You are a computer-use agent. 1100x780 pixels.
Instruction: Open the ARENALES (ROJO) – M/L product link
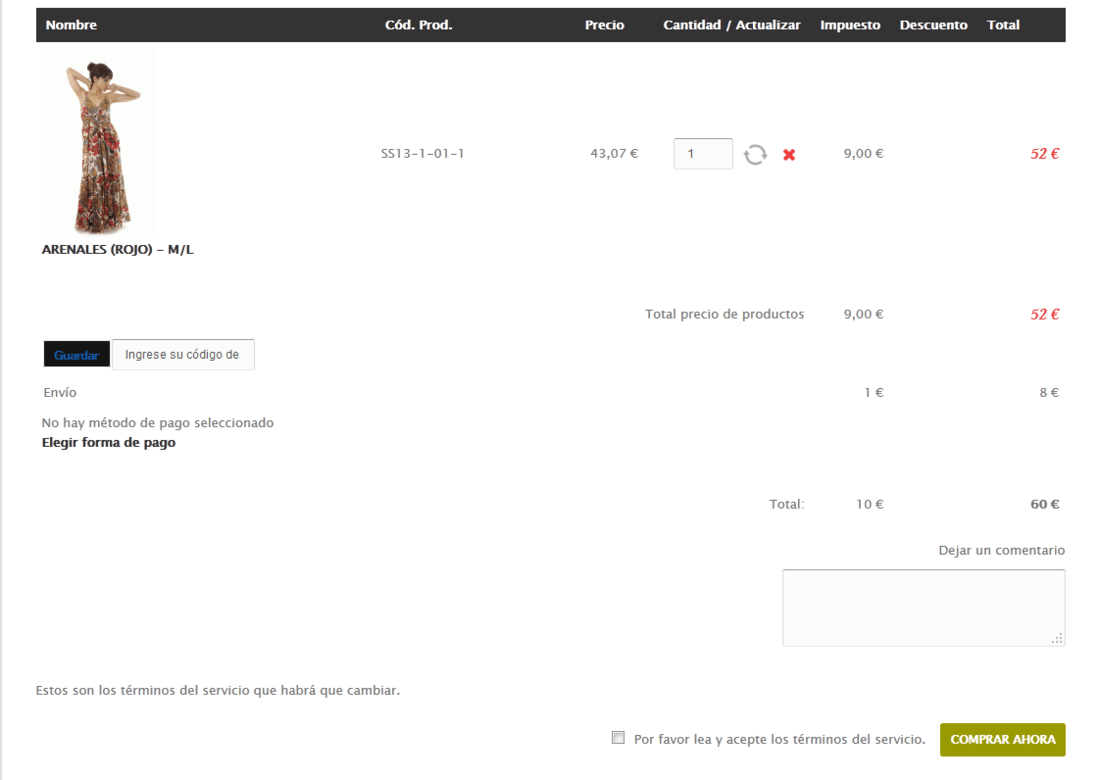click(117, 249)
